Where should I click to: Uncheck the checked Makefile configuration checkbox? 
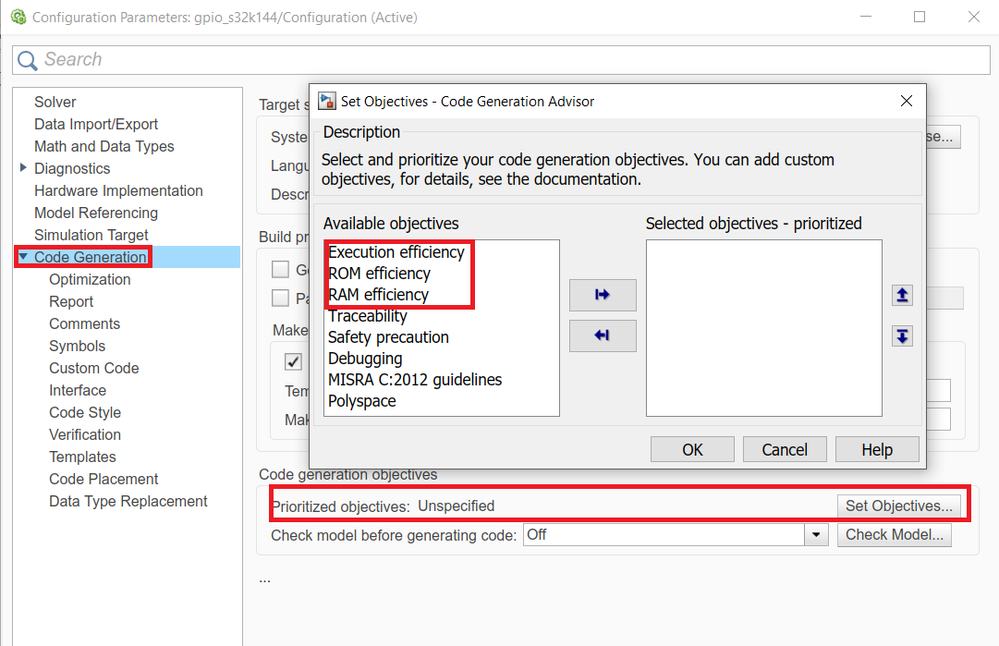click(x=293, y=362)
